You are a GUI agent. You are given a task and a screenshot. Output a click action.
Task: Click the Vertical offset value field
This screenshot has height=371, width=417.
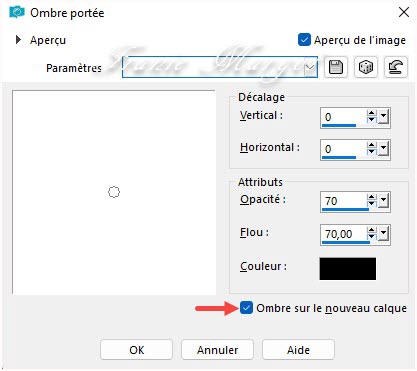pos(343,117)
